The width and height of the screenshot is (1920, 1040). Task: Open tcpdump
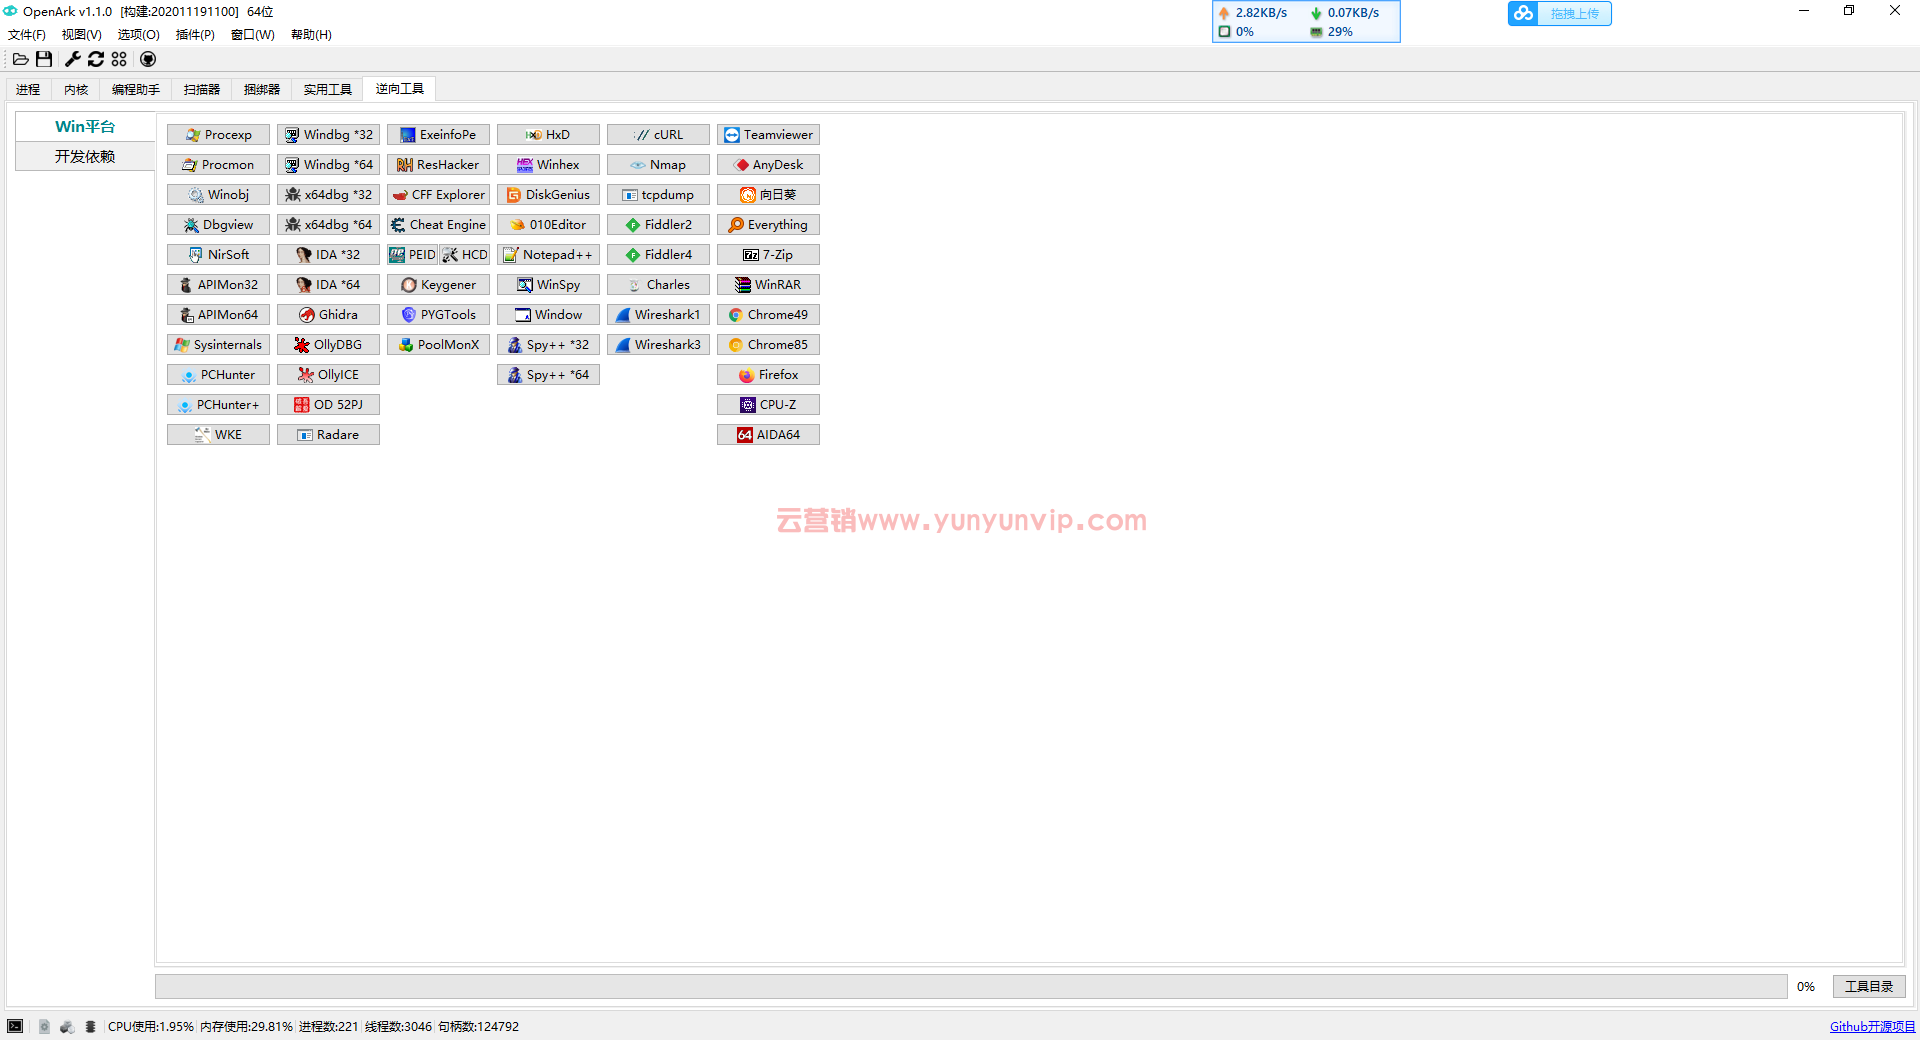[x=658, y=195]
